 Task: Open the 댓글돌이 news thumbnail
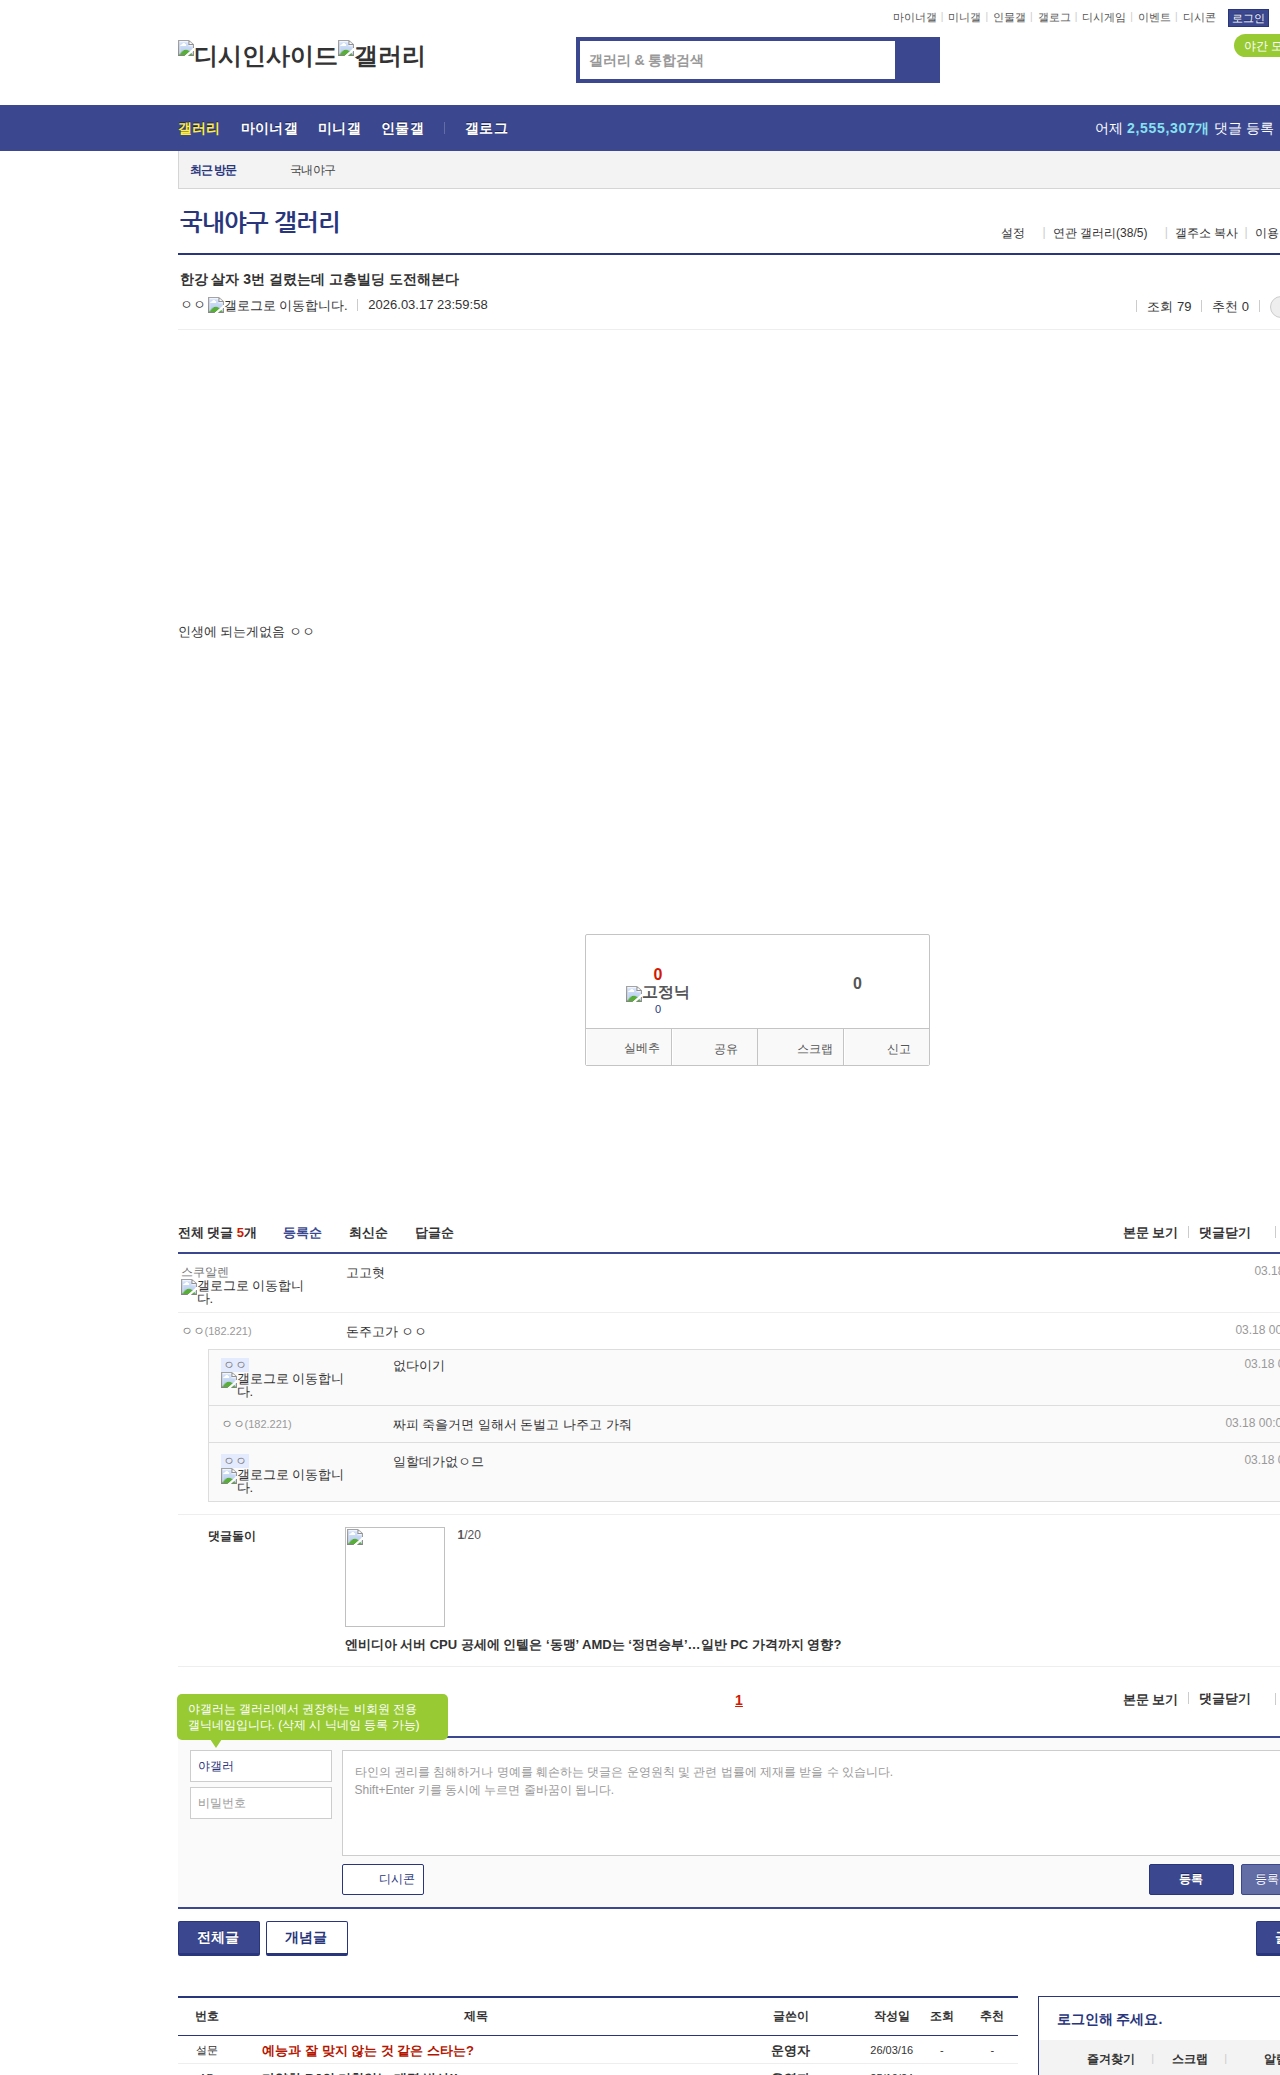(395, 1577)
